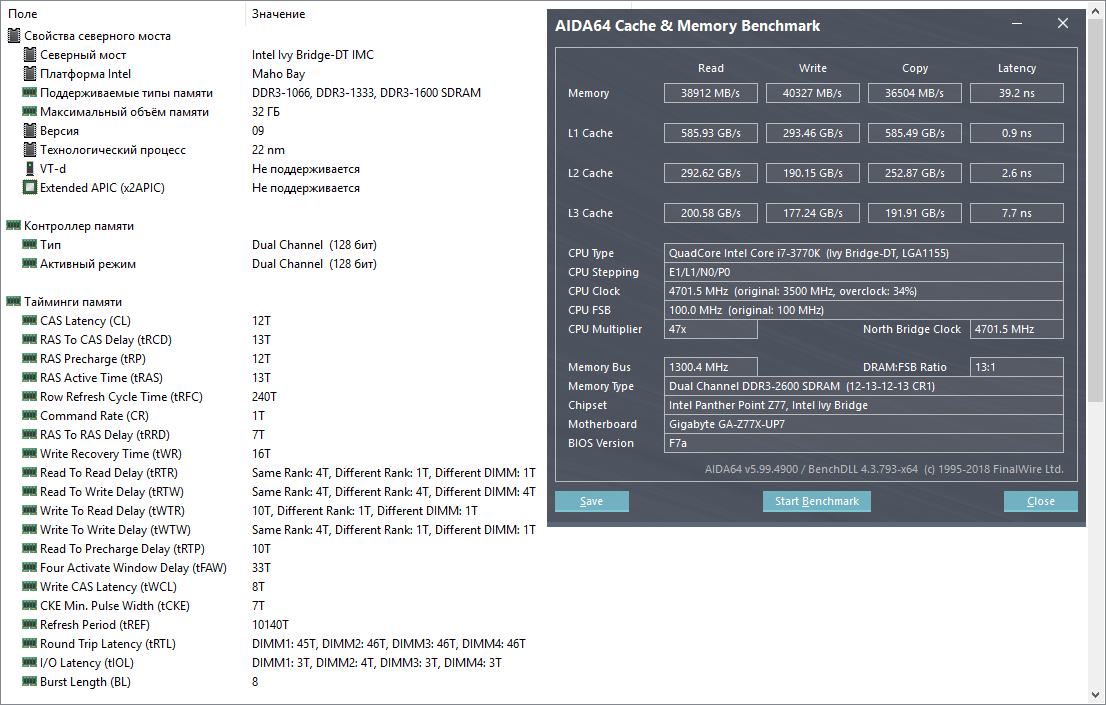Click the Memory Read value 38912 MB/s
Viewport: 1106px width, 705px height.
(710, 93)
